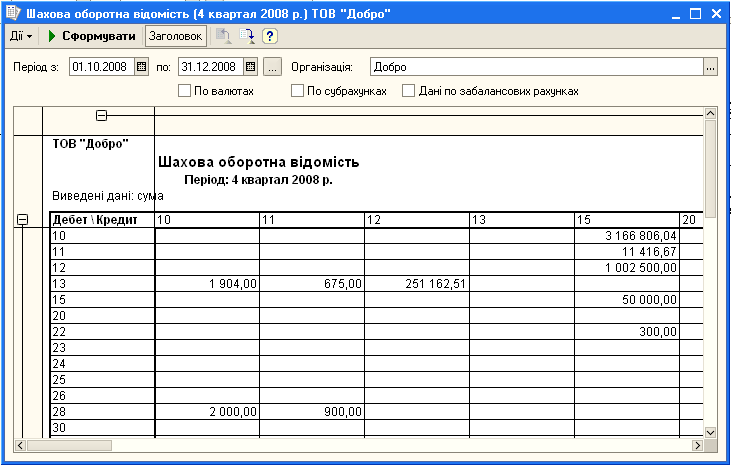Open the Дії dropdown menu
This screenshot has width=731, height=465.
pyautogui.click(x=21, y=36)
